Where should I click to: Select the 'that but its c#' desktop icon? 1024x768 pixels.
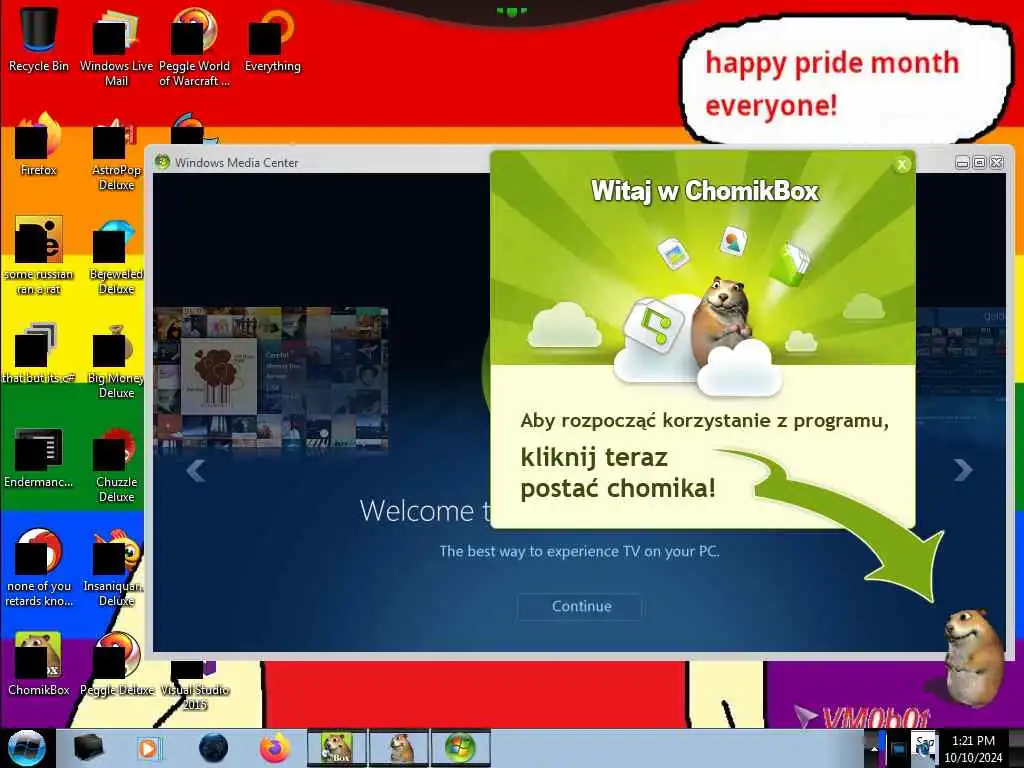click(39, 352)
